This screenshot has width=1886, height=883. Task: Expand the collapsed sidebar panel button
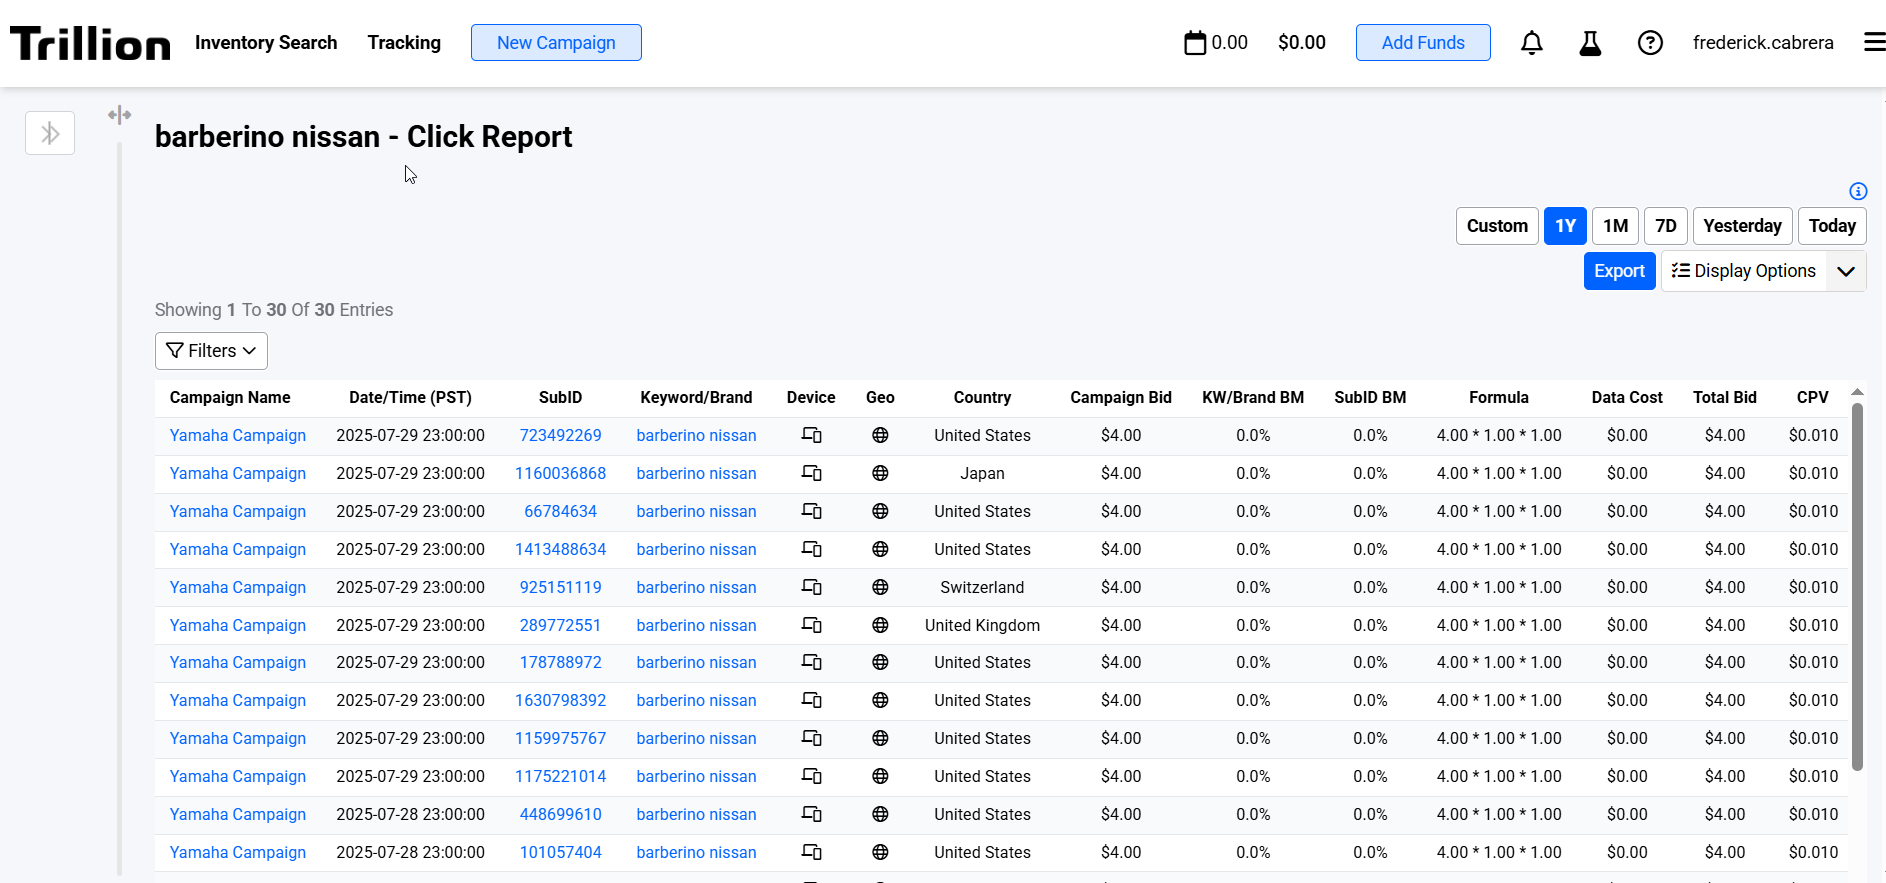pos(50,133)
